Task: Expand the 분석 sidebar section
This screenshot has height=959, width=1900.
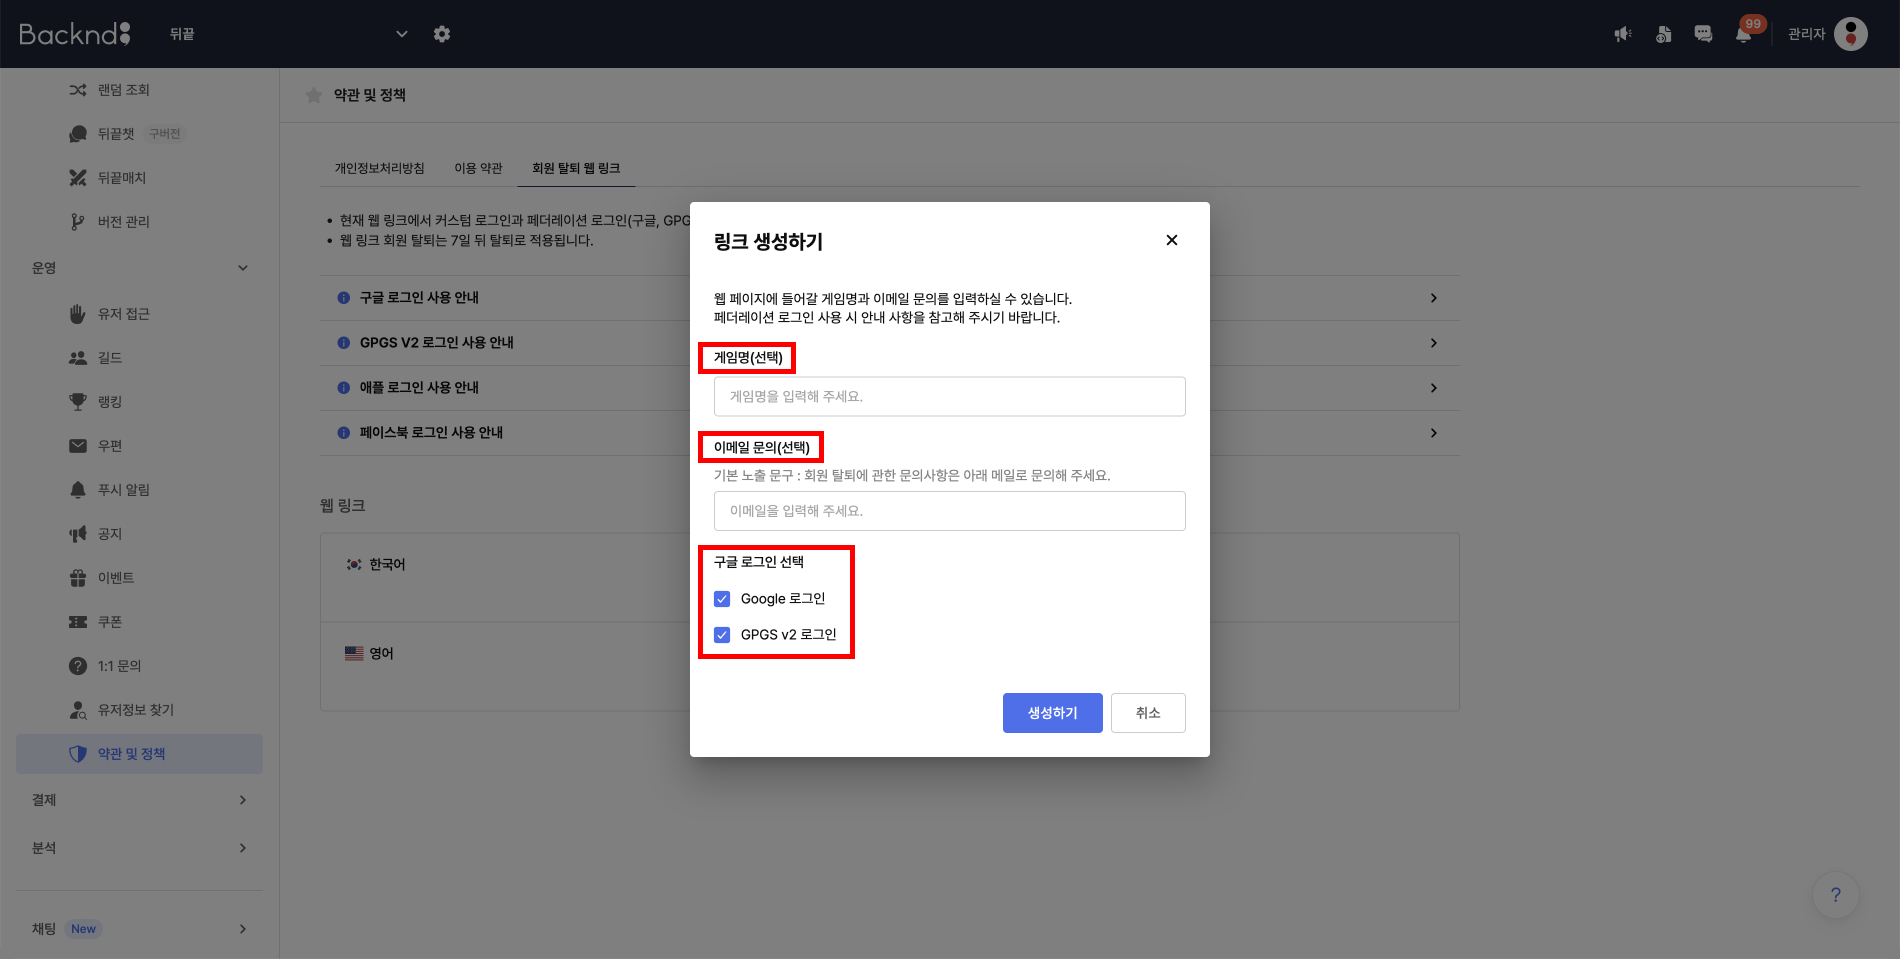Action: [242, 848]
